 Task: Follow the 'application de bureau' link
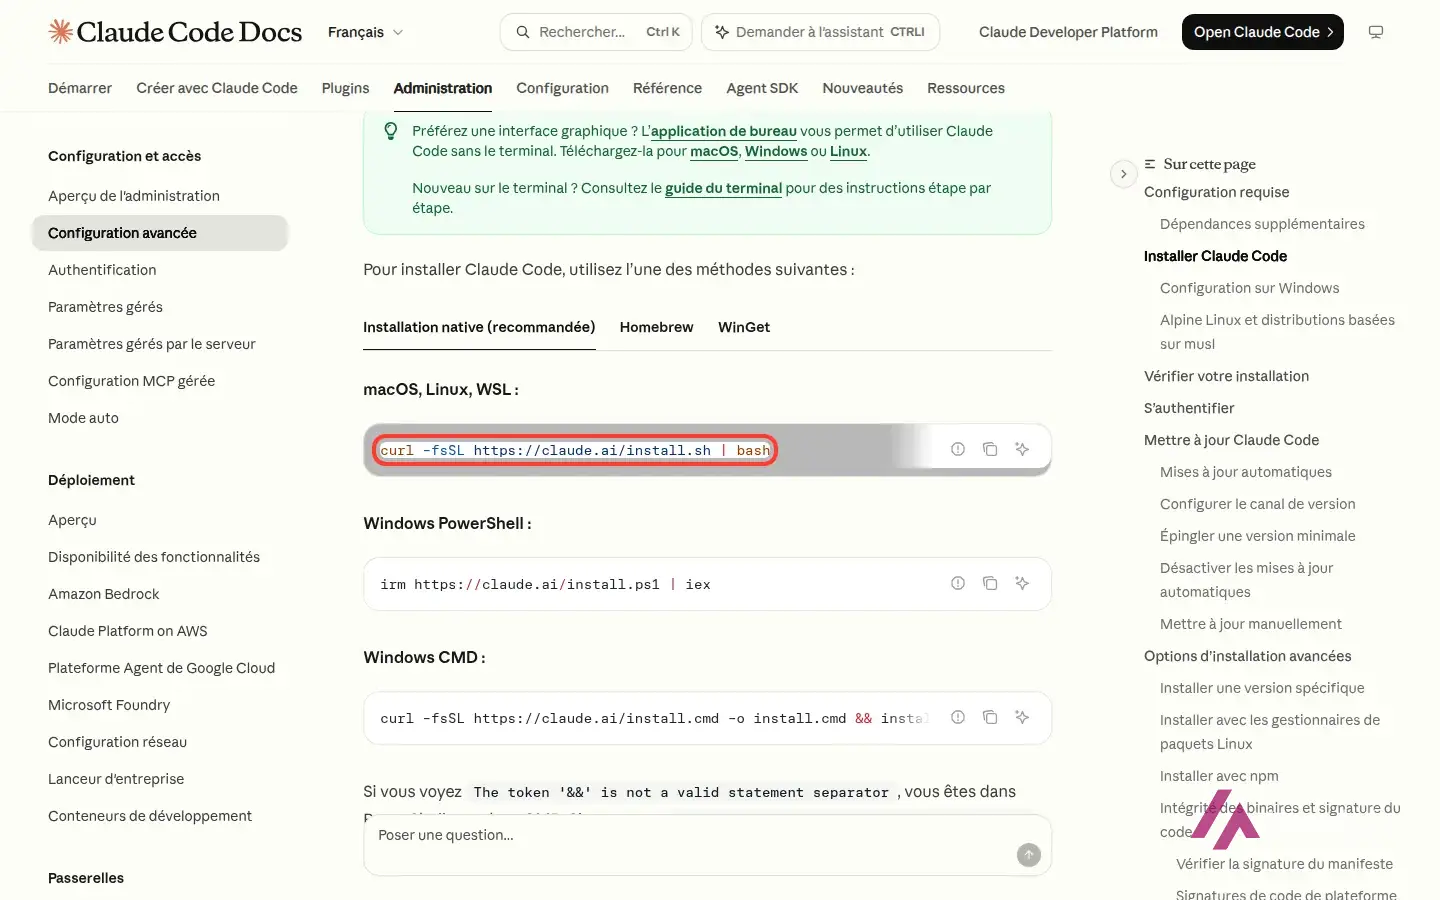coord(724,131)
